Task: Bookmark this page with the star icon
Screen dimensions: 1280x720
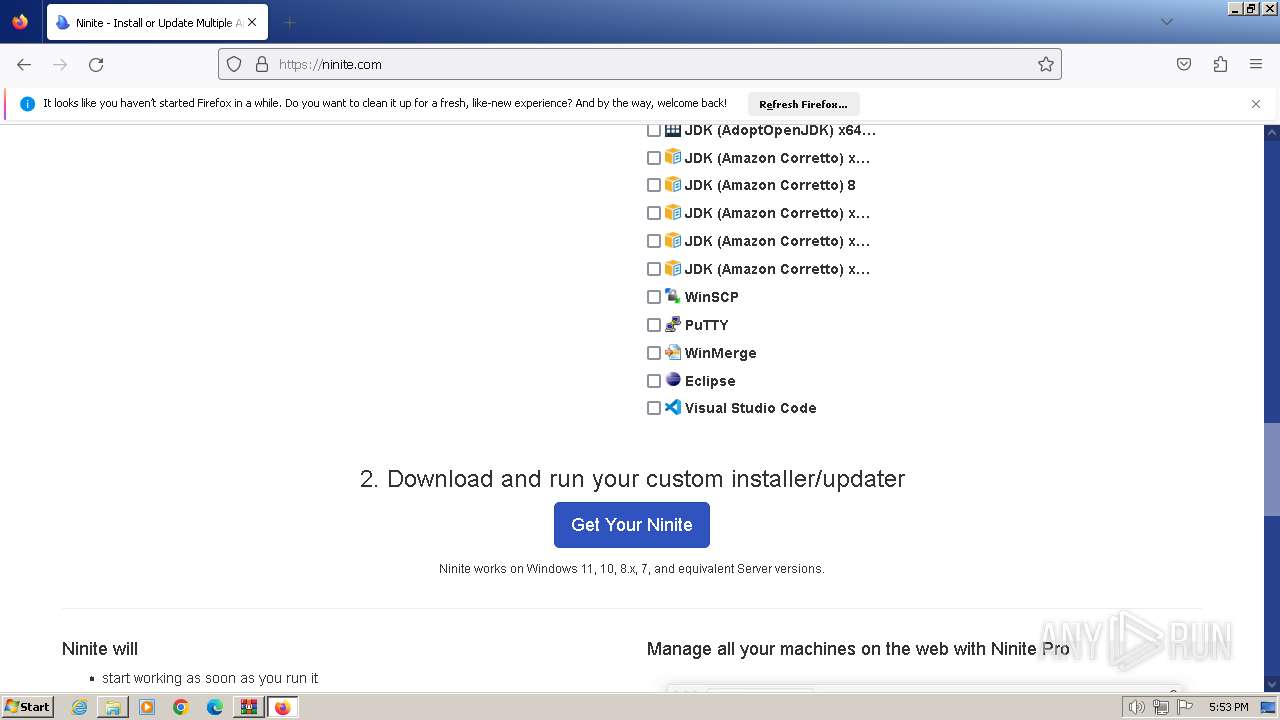Action: pos(1046,64)
